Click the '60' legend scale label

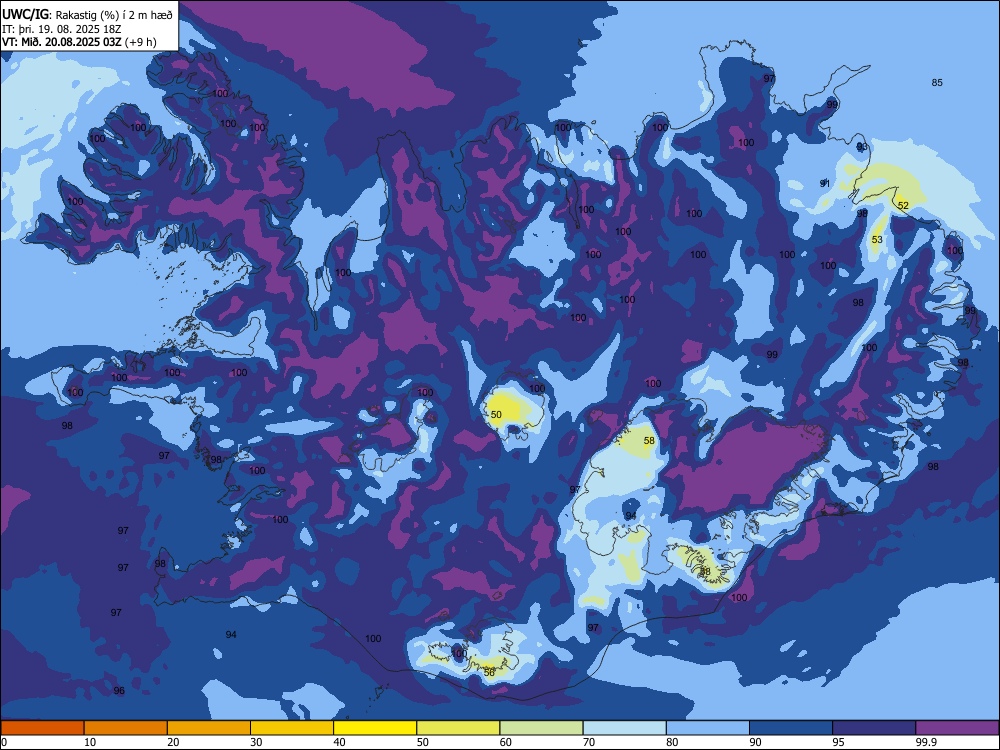click(506, 742)
